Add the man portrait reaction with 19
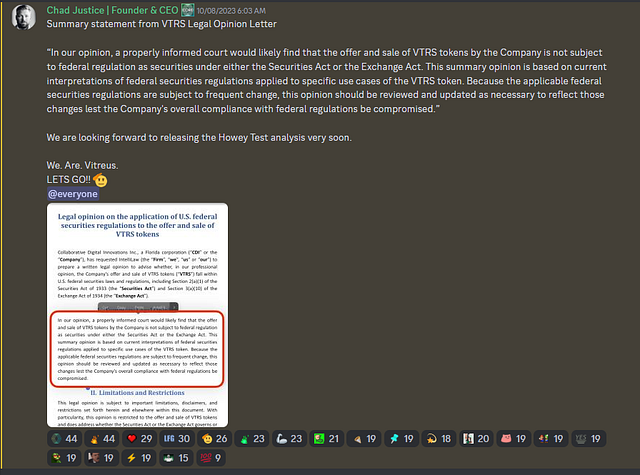The width and height of the screenshot is (640, 475). point(102,458)
